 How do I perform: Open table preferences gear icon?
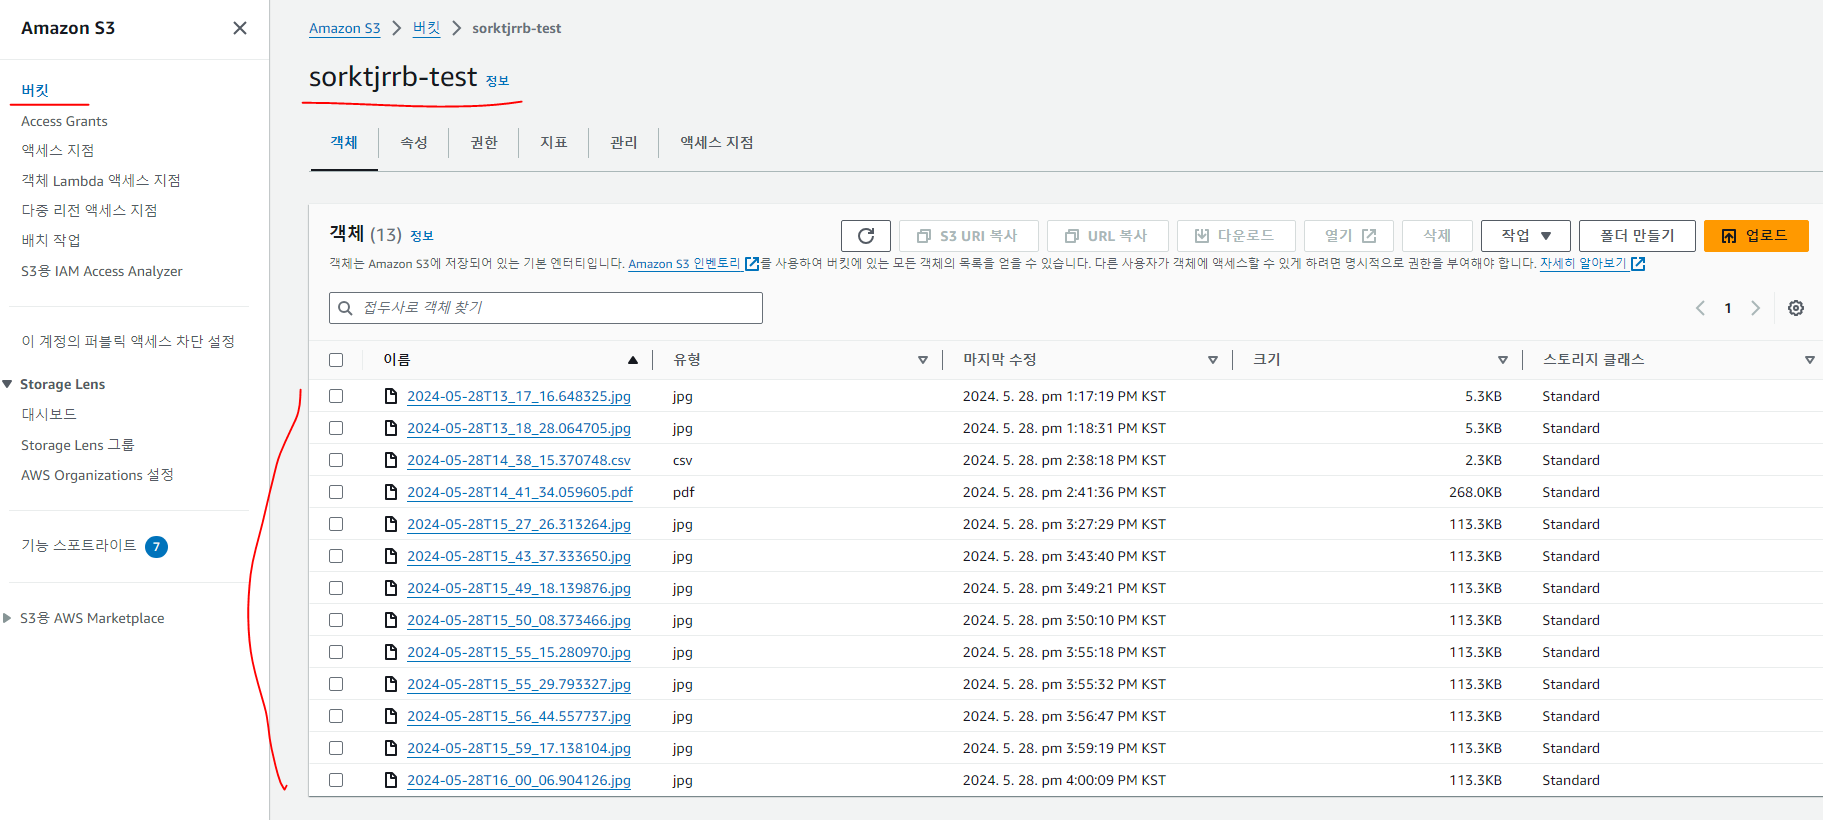point(1796,308)
